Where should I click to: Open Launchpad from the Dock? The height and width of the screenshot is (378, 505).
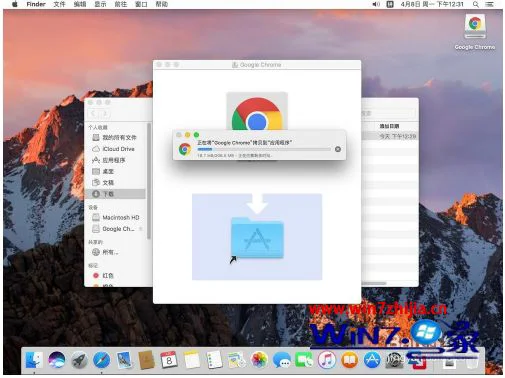(x=79, y=360)
